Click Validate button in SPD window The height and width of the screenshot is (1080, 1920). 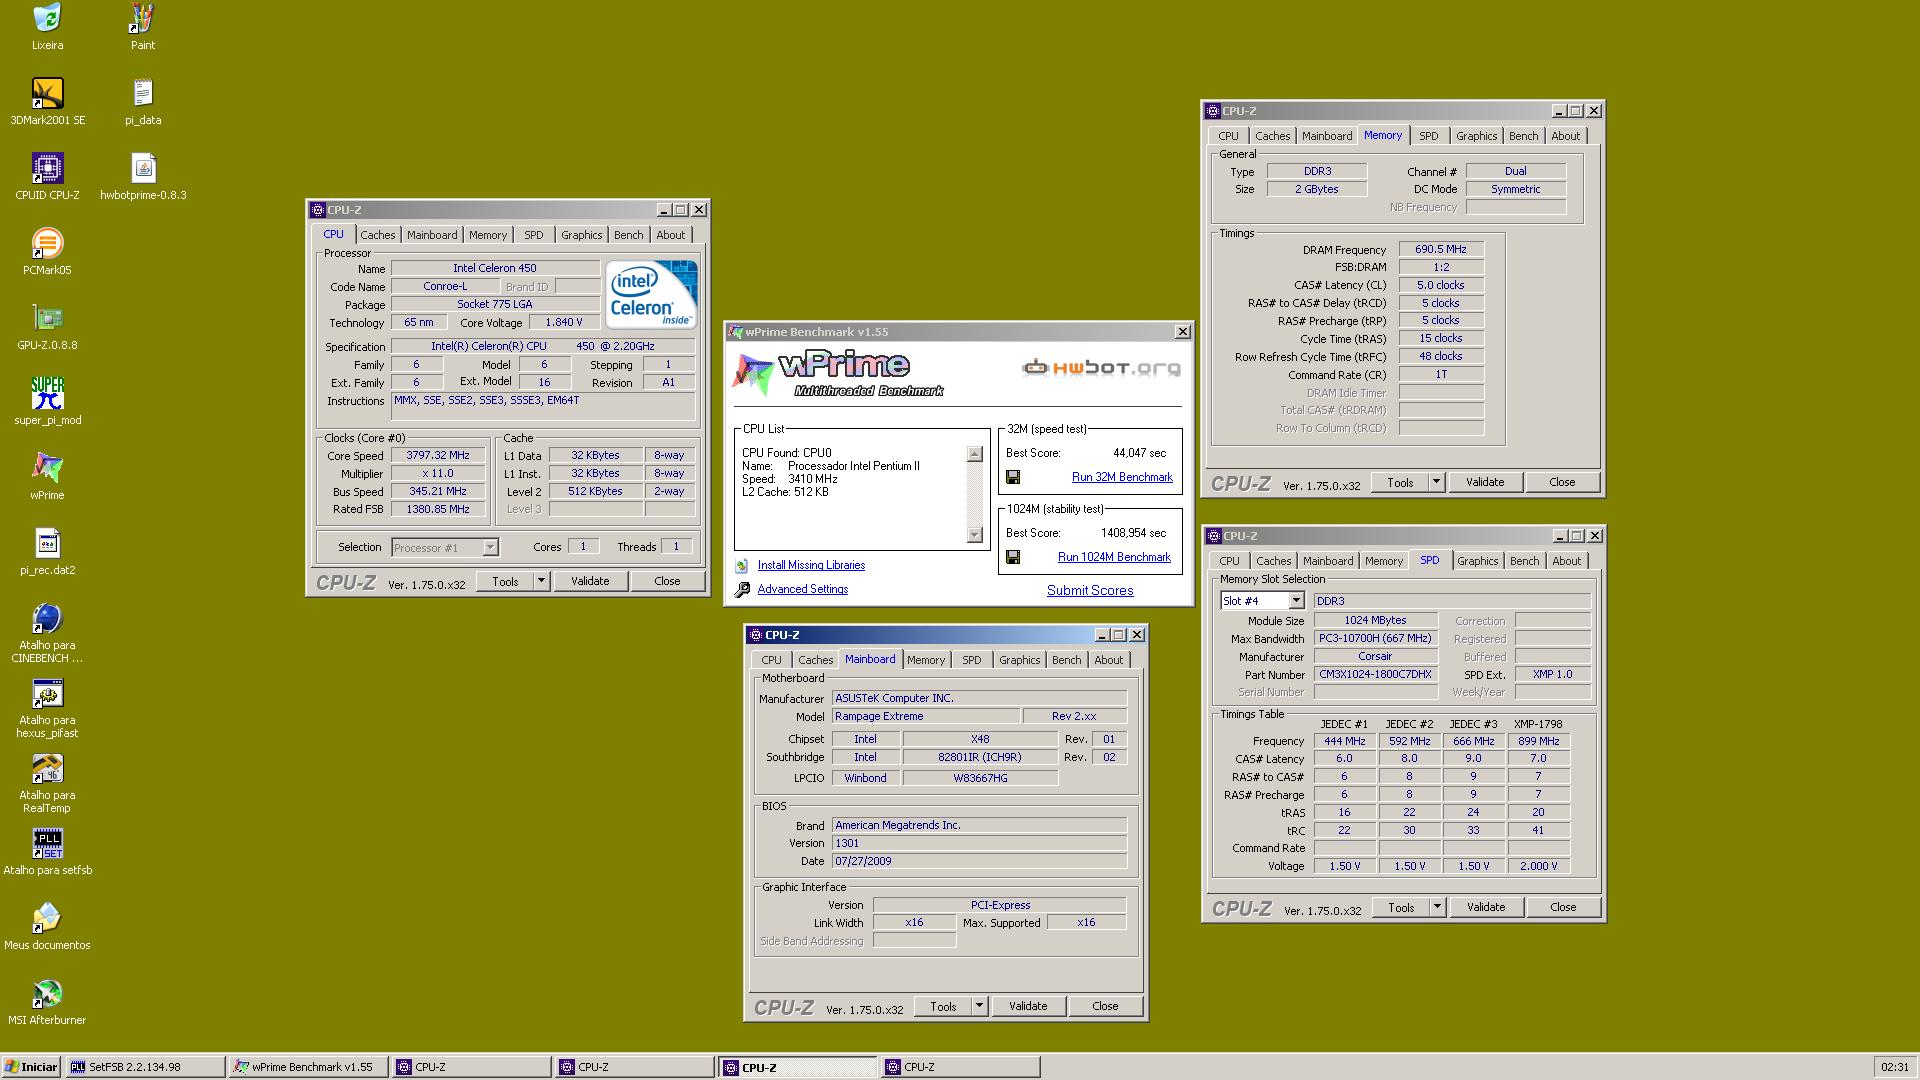tap(1485, 907)
